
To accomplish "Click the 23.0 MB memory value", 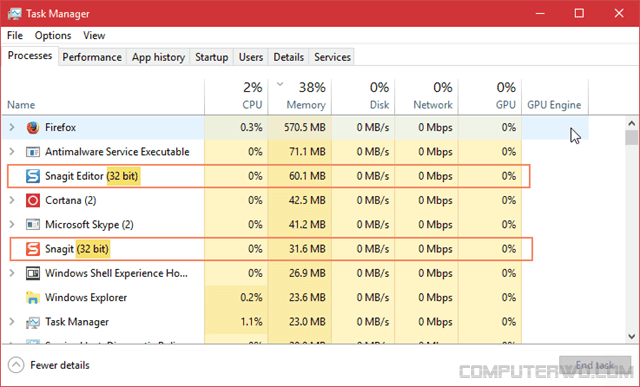I will (x=307, y=322).
